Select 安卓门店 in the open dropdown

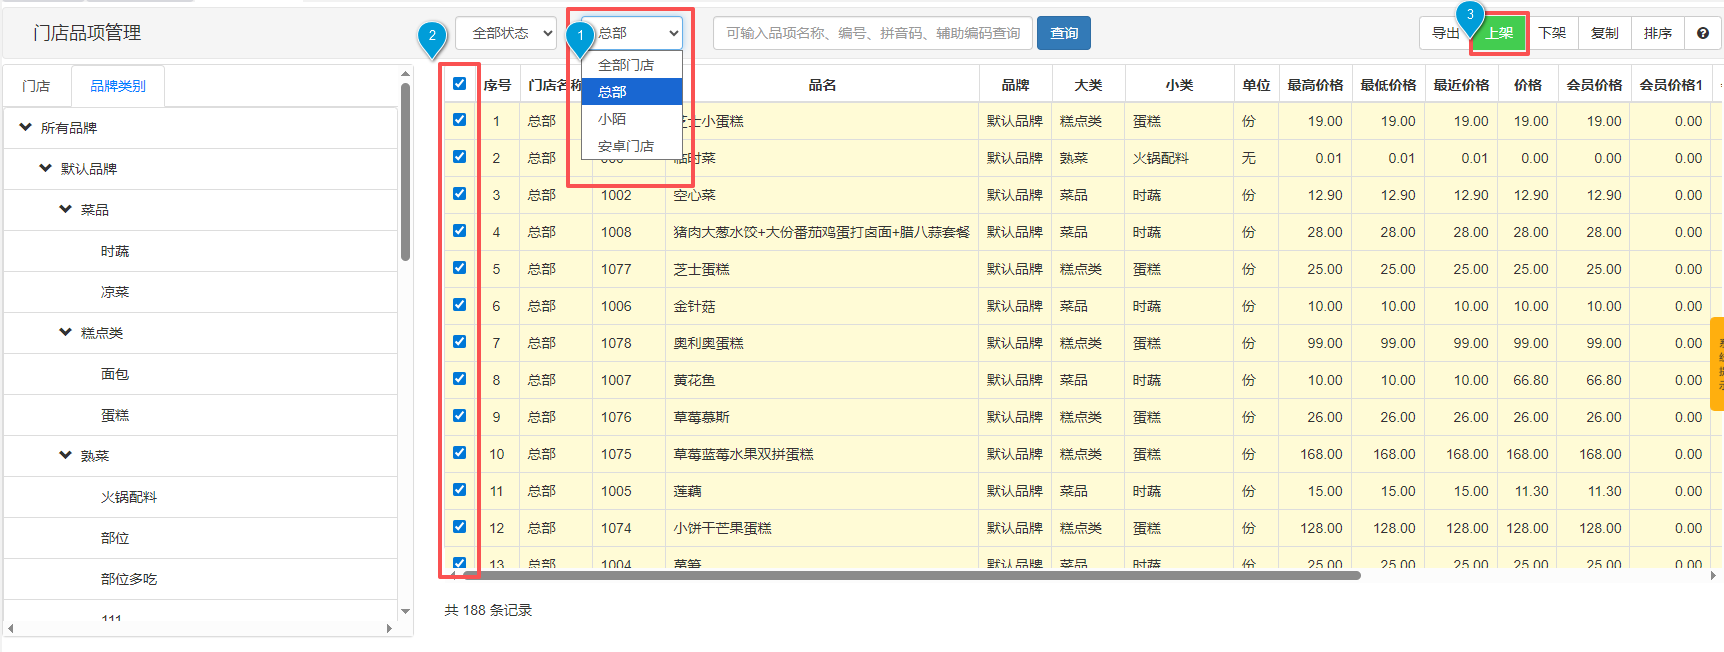(626, 146)
